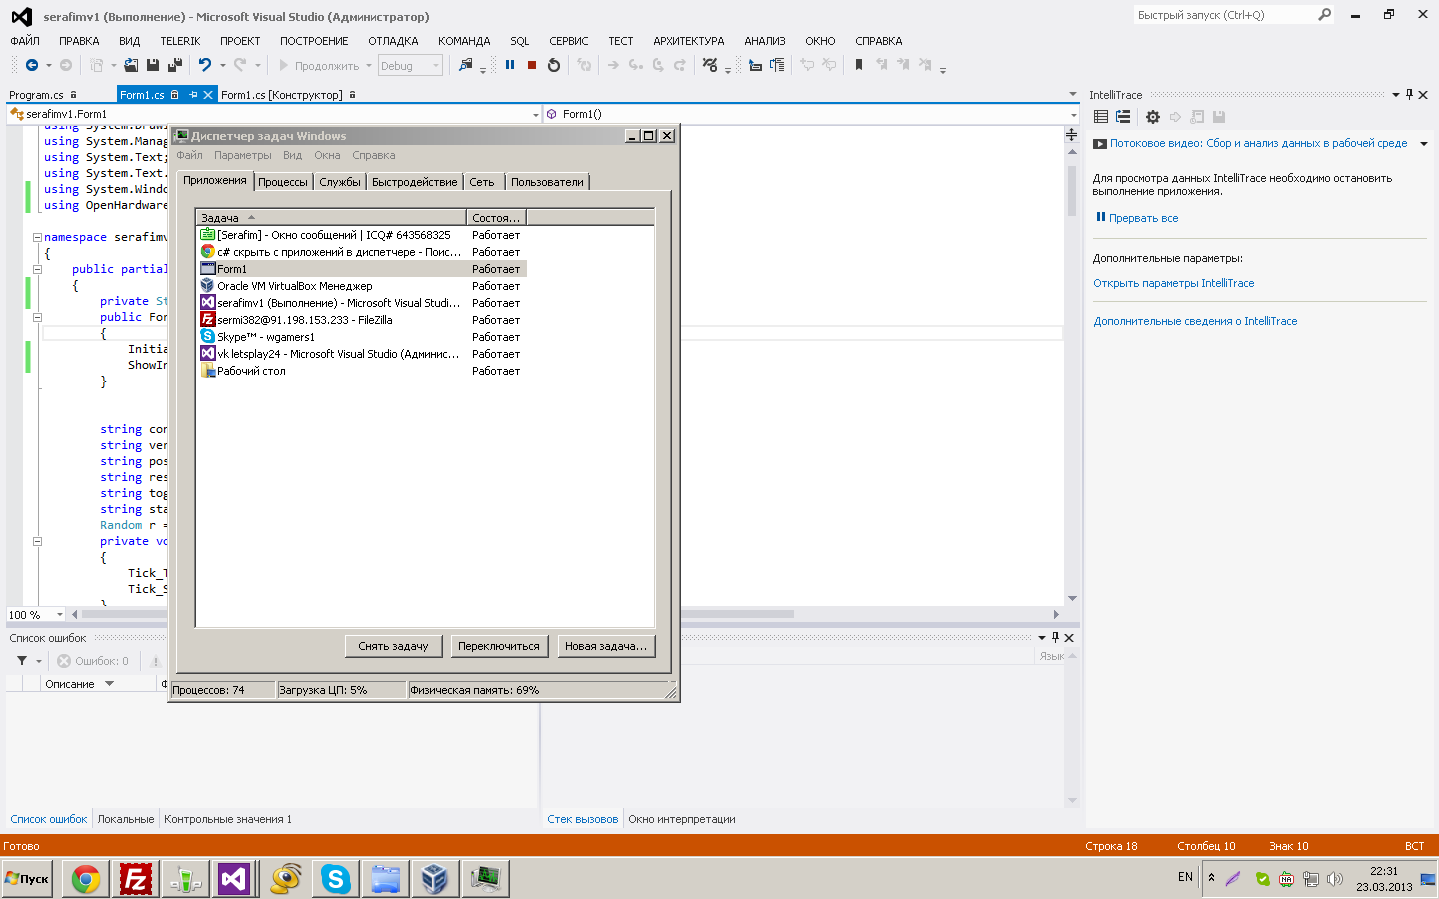Click the Переключиться button
The height and width of the screenshot is (899, 1439).
[x=498, y=646]
